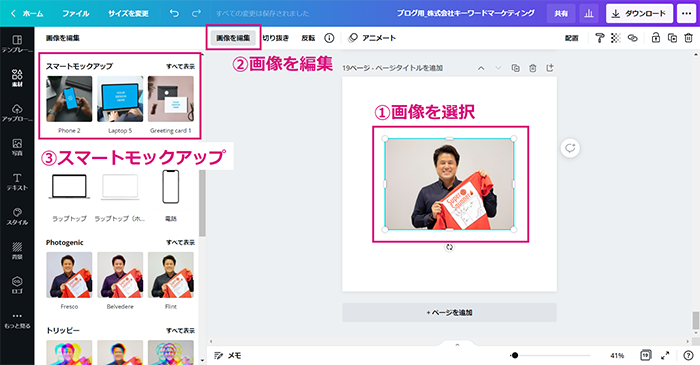Go back to ホーム home
The height and width of the screenshot is (365, 700).
tap(27, 13)
